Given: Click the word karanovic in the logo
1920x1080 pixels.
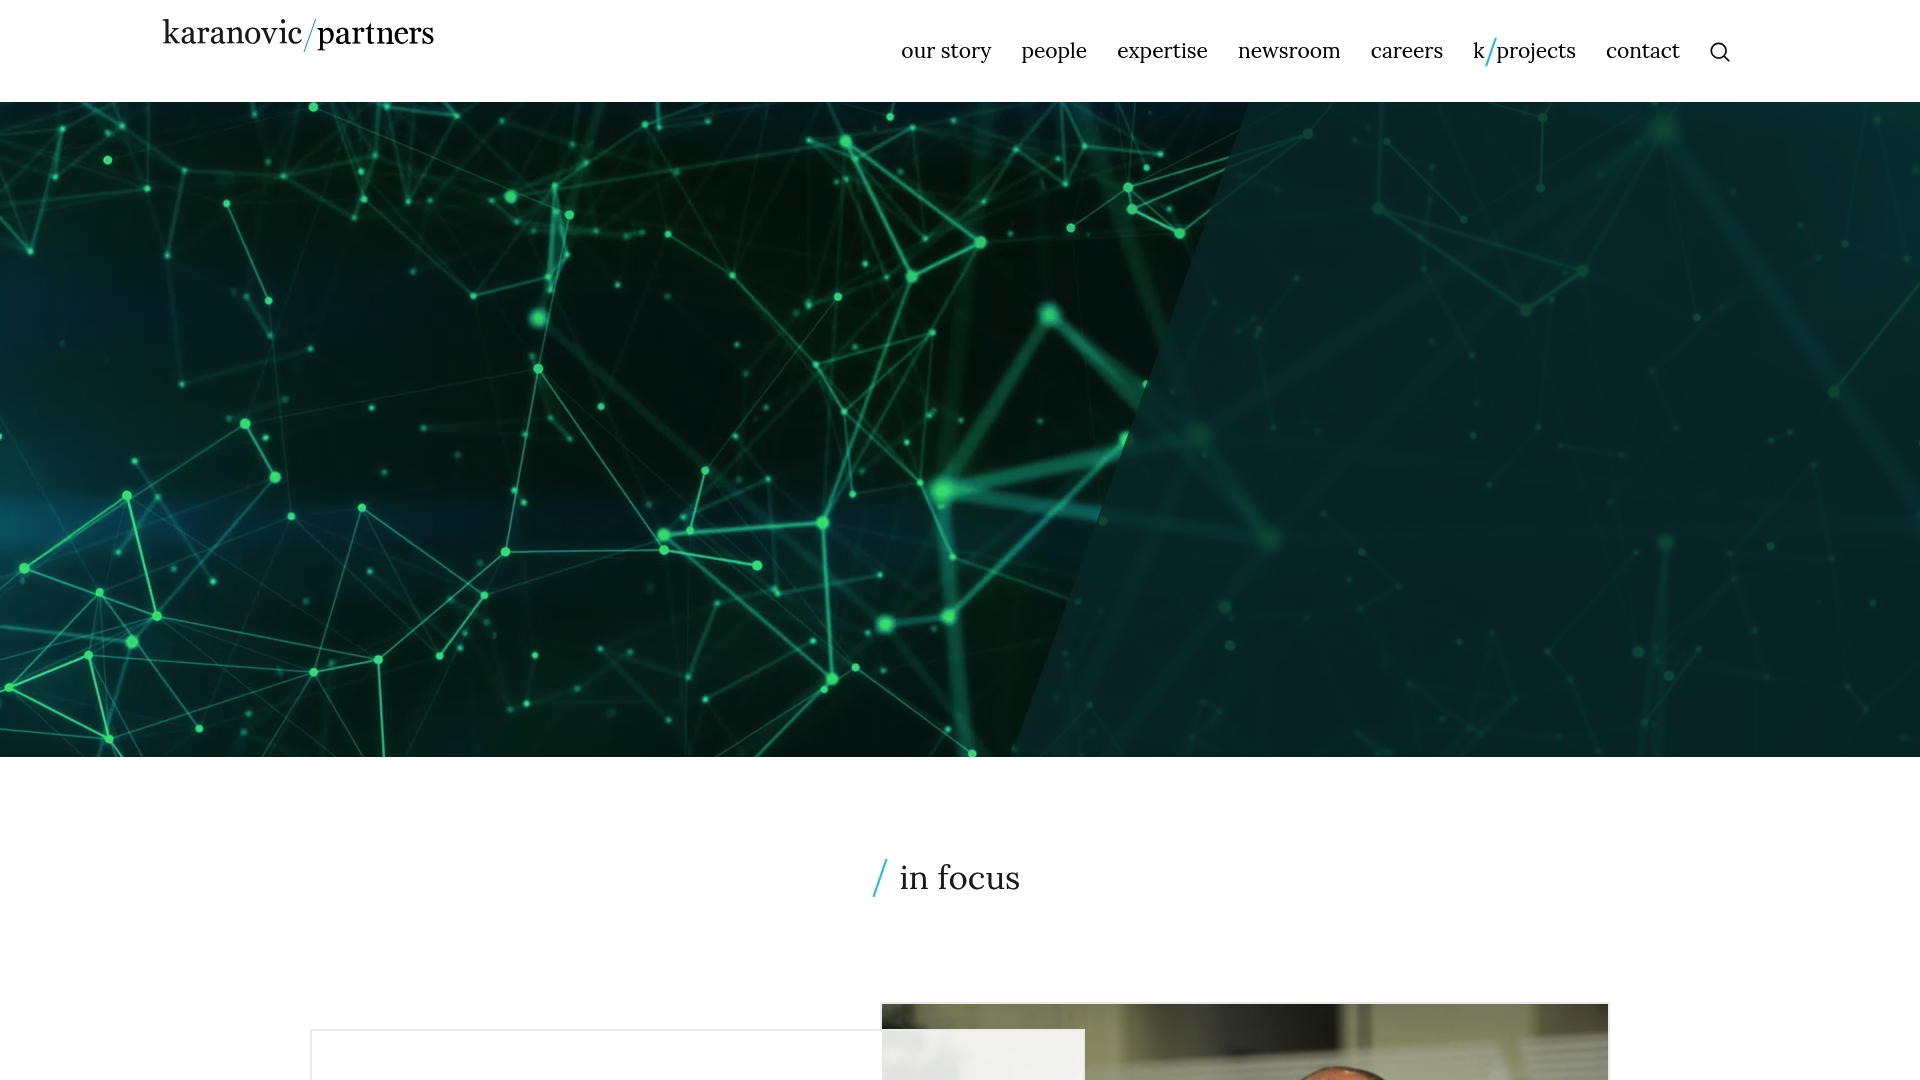Looking at the screenshot, I should 232,33.
